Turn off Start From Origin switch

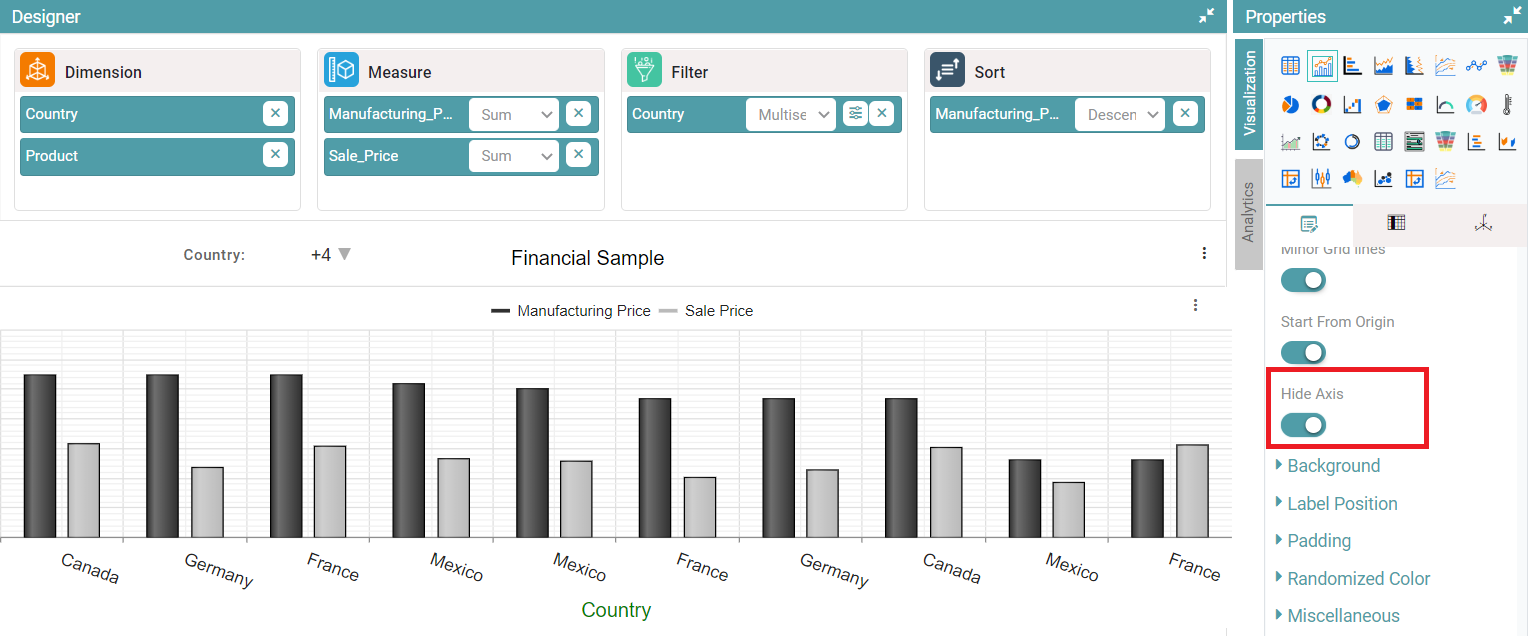(1303, 352)
